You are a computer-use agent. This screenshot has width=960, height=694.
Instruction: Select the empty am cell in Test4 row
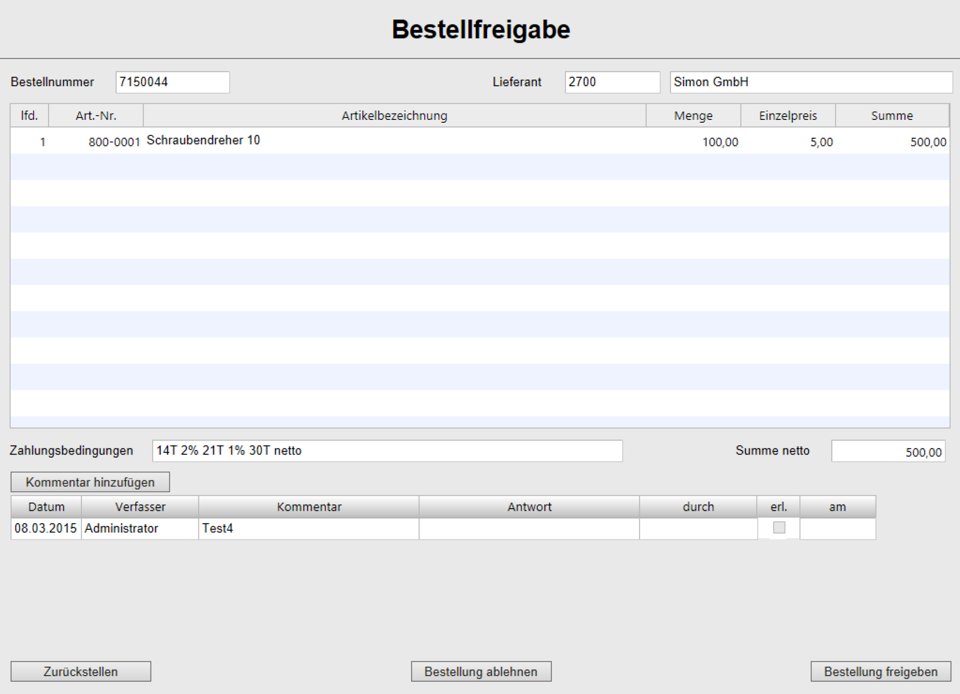pyautogui.click(x=838, y=528)
